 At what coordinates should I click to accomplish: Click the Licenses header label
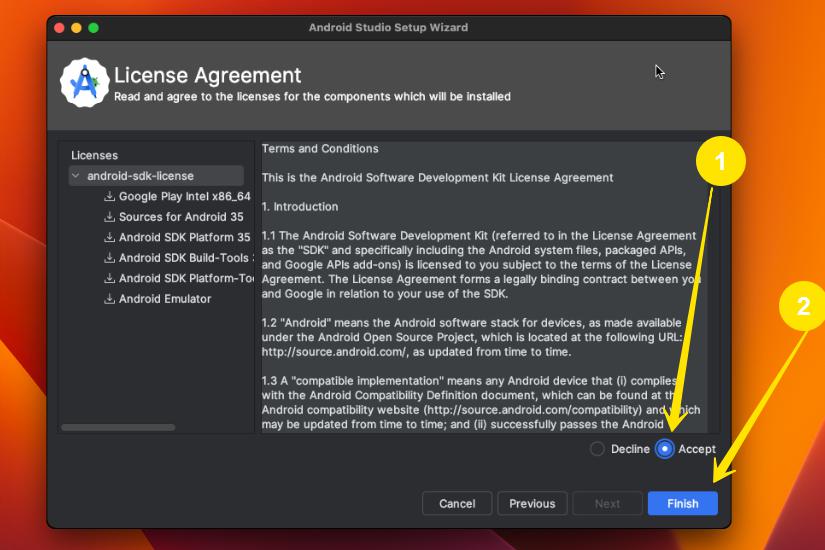(94, 155)
